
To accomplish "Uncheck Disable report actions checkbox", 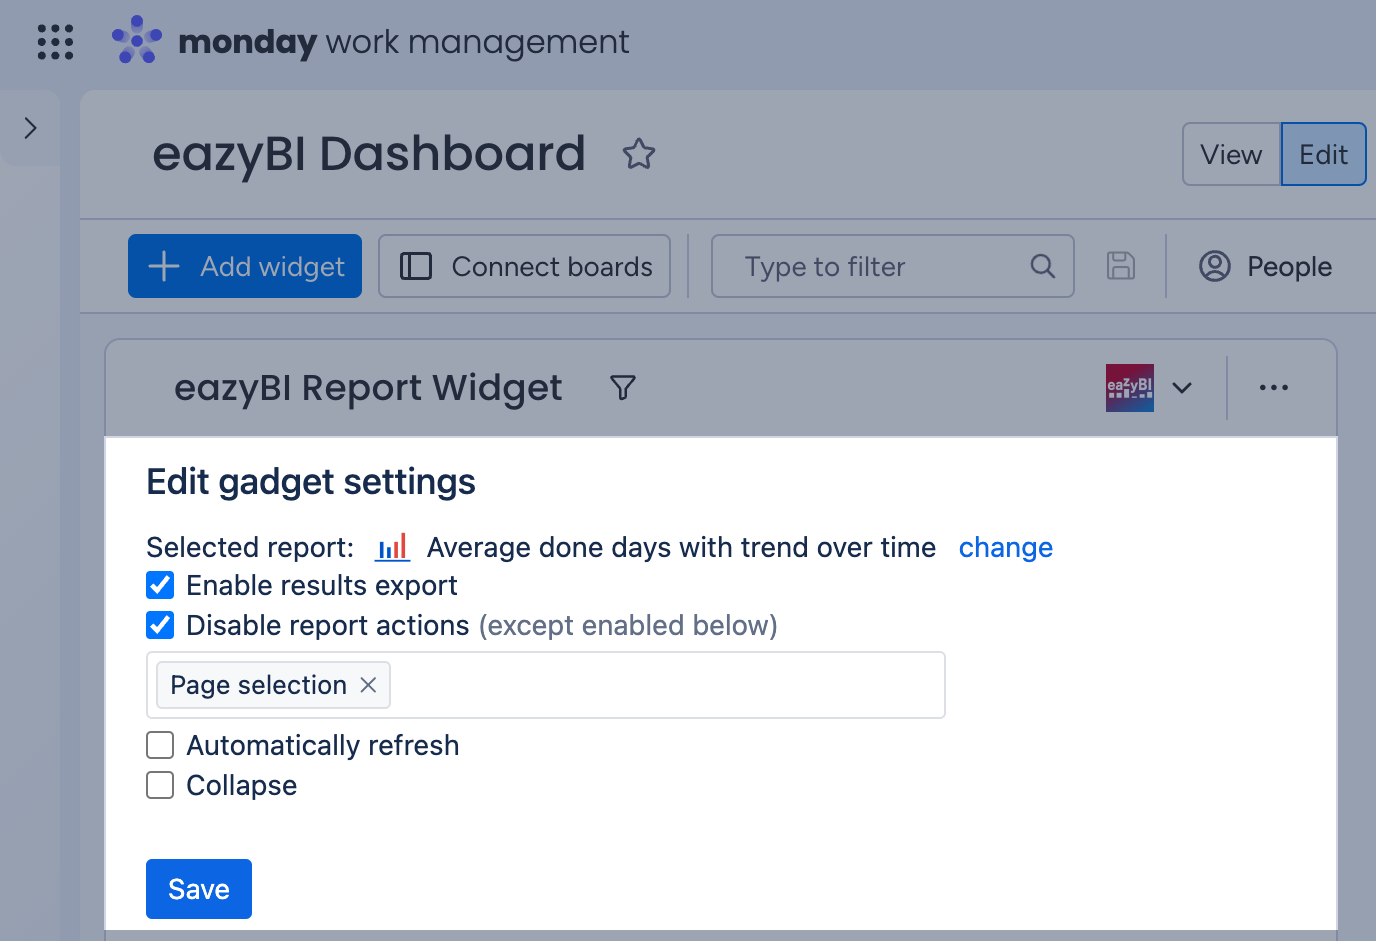I will point(160,625).
